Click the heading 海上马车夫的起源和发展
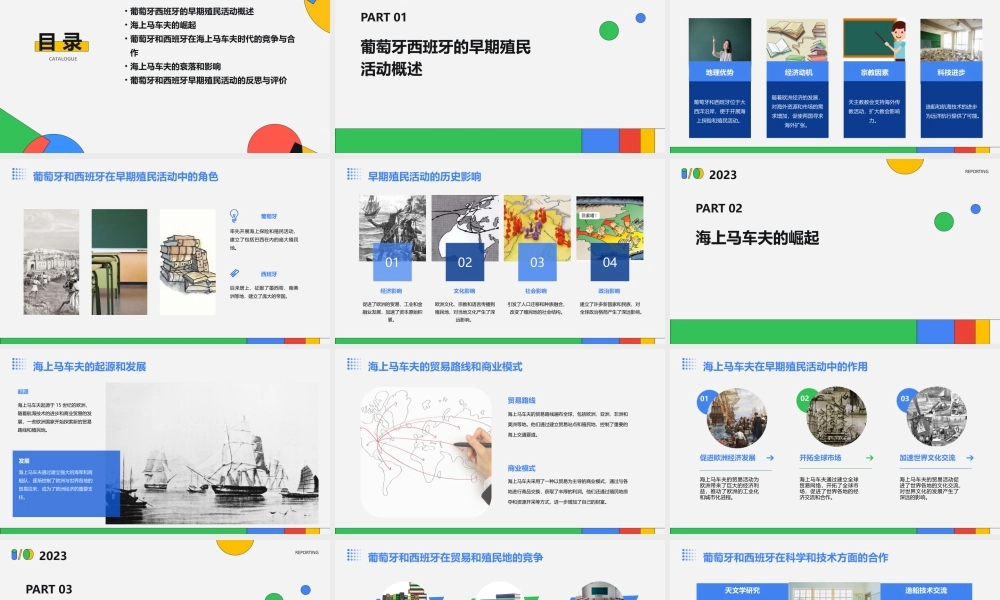Image resolution: width=1000 pixels, height=600 pixels. 89,367
